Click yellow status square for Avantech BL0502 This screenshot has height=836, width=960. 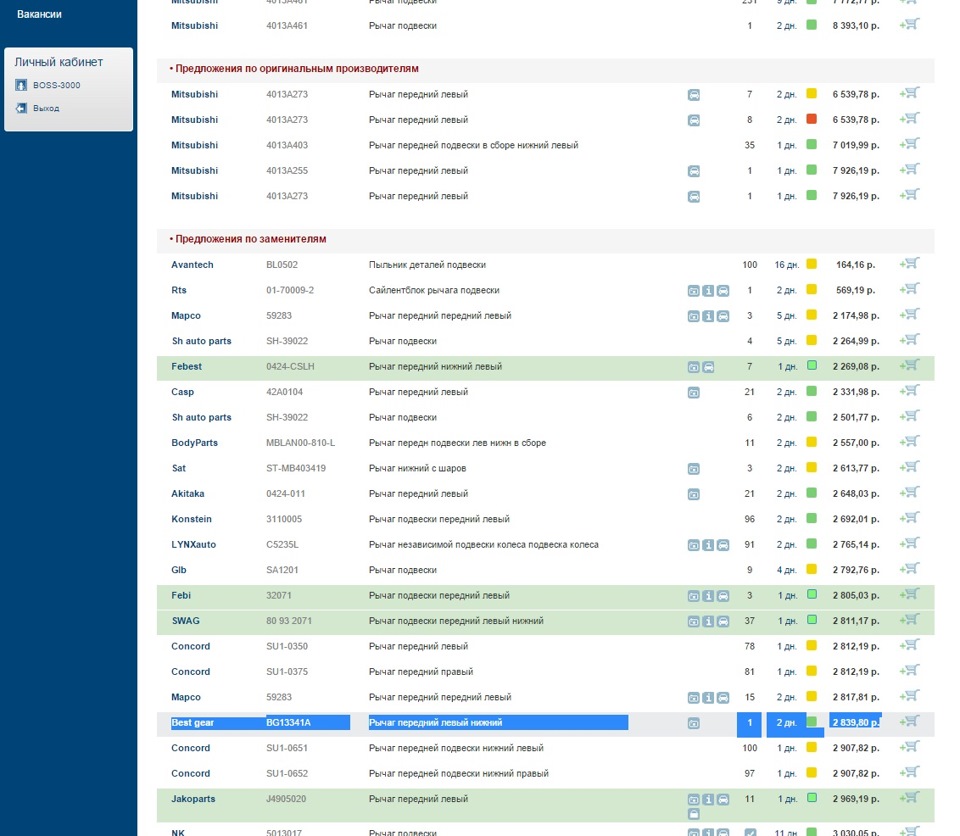tap(811, 264)
